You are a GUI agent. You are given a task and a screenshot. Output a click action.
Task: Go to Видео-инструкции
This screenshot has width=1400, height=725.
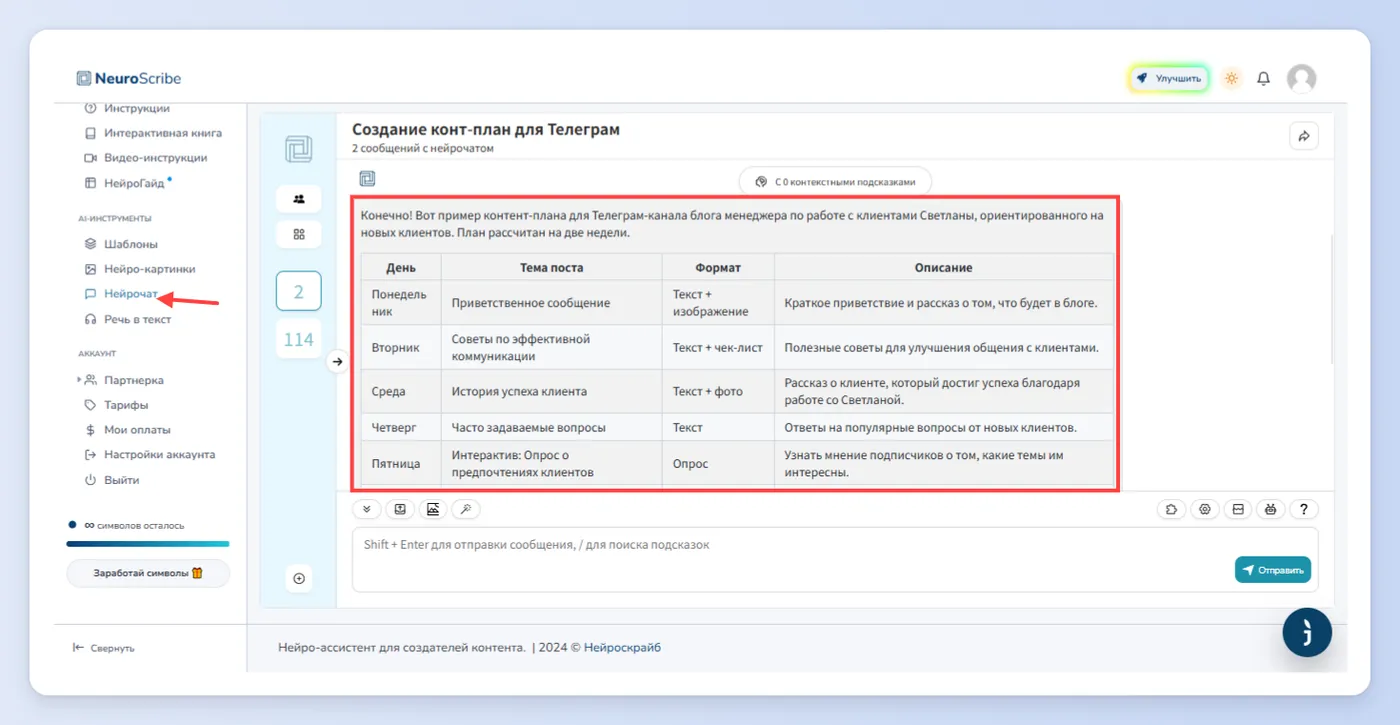146,158
